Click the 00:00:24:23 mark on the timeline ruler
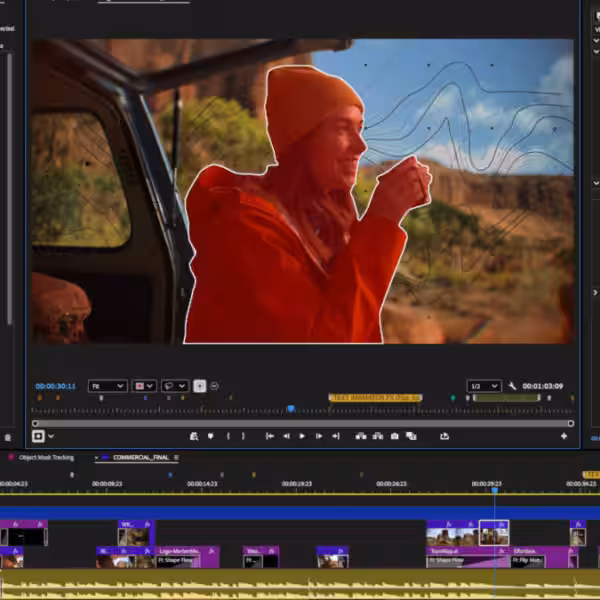 tap(391, 484)
